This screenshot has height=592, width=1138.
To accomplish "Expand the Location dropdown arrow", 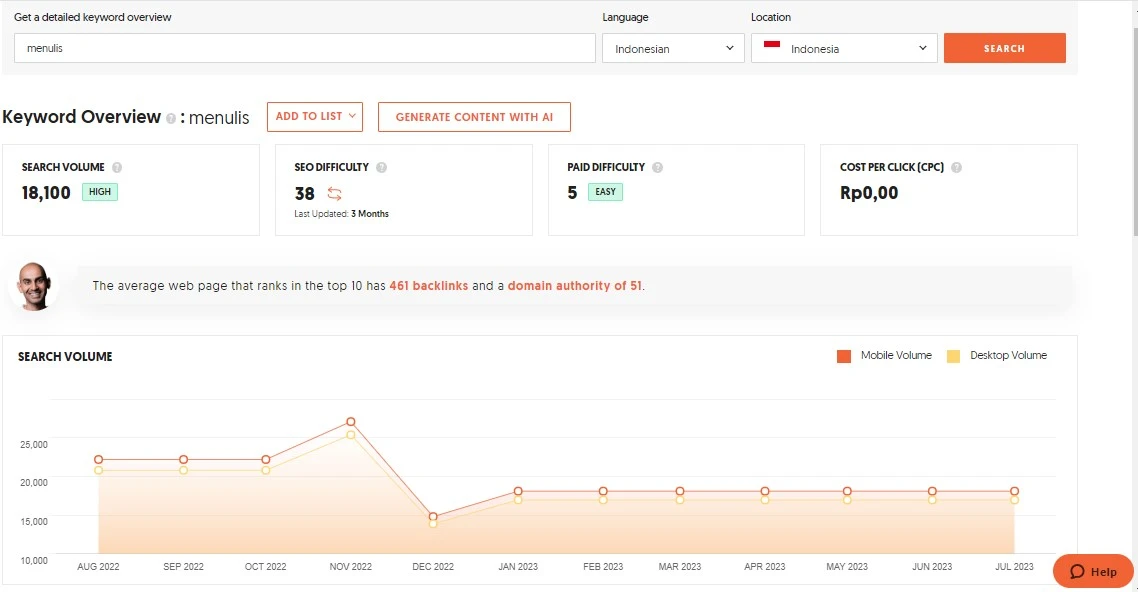I will [922, 48].
